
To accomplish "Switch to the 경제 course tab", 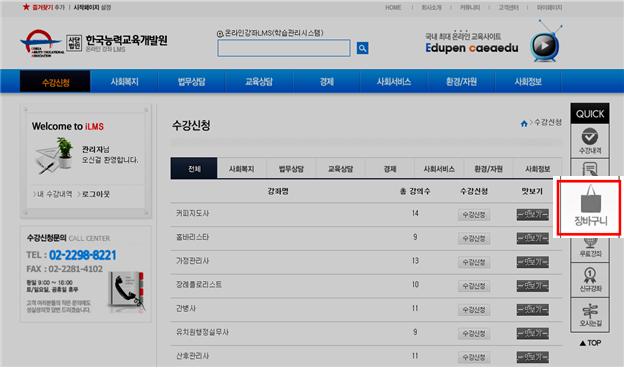I will tap(390, 169).
